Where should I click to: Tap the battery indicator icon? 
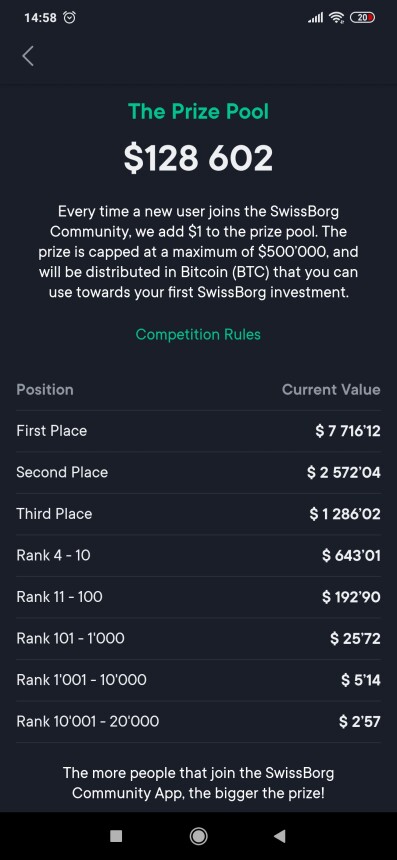point(362,18)
